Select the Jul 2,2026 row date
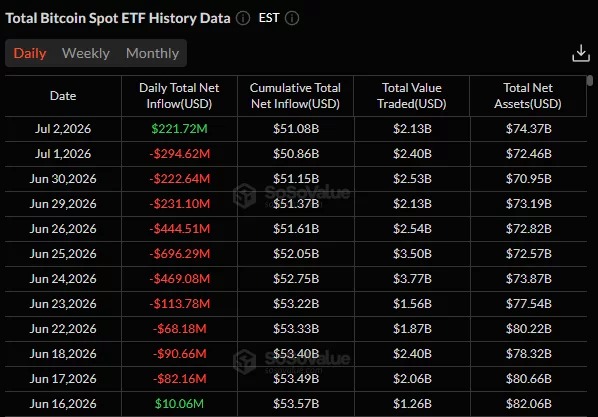The height and width of the screenshot is (417, 598). 63,129
